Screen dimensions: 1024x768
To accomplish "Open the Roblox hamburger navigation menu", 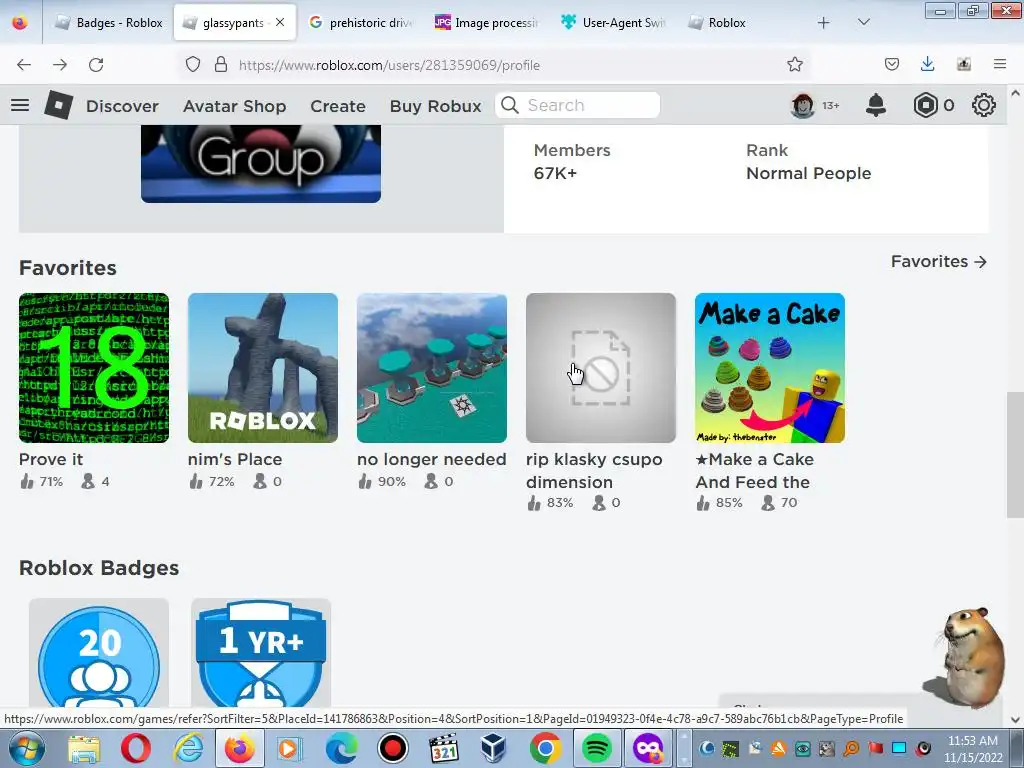I will click(x=20, y=105).
